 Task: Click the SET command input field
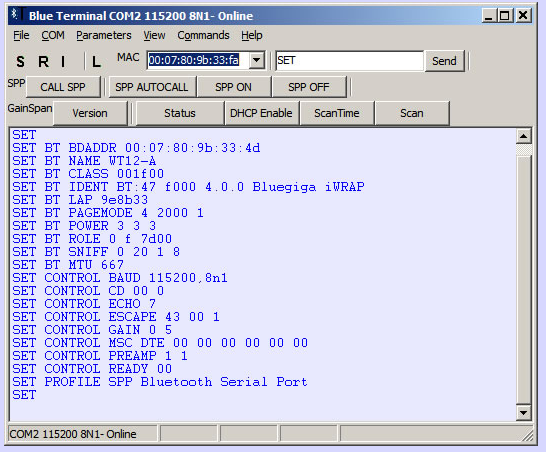pos(349,61)
